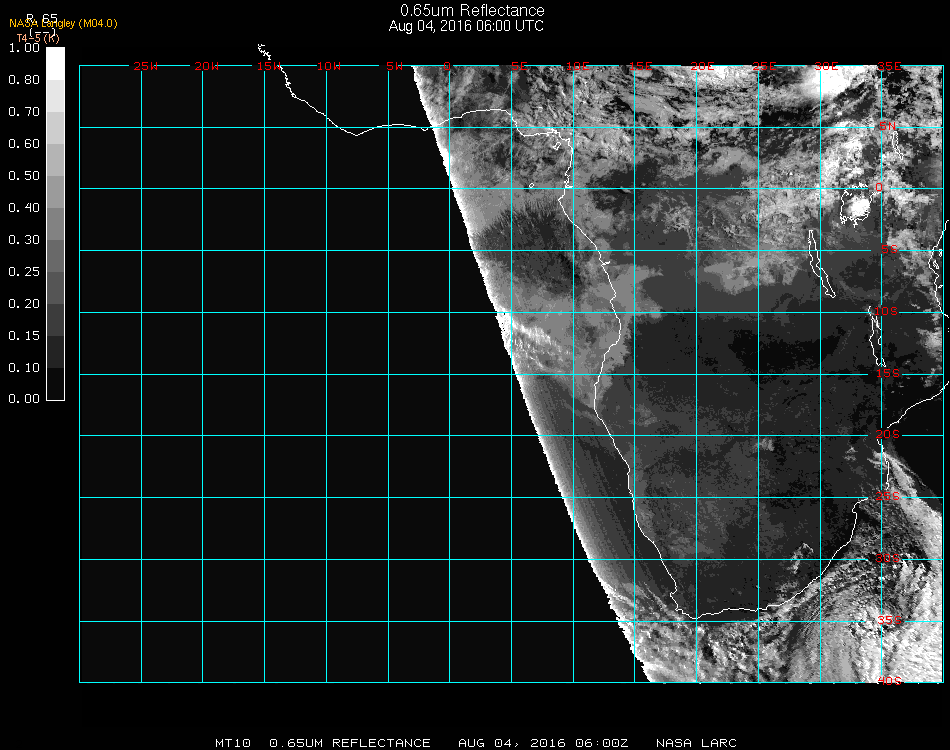Click the "NASA Langley (M04.0)" label
950x750 pixels.
click(x=63, y=24)
